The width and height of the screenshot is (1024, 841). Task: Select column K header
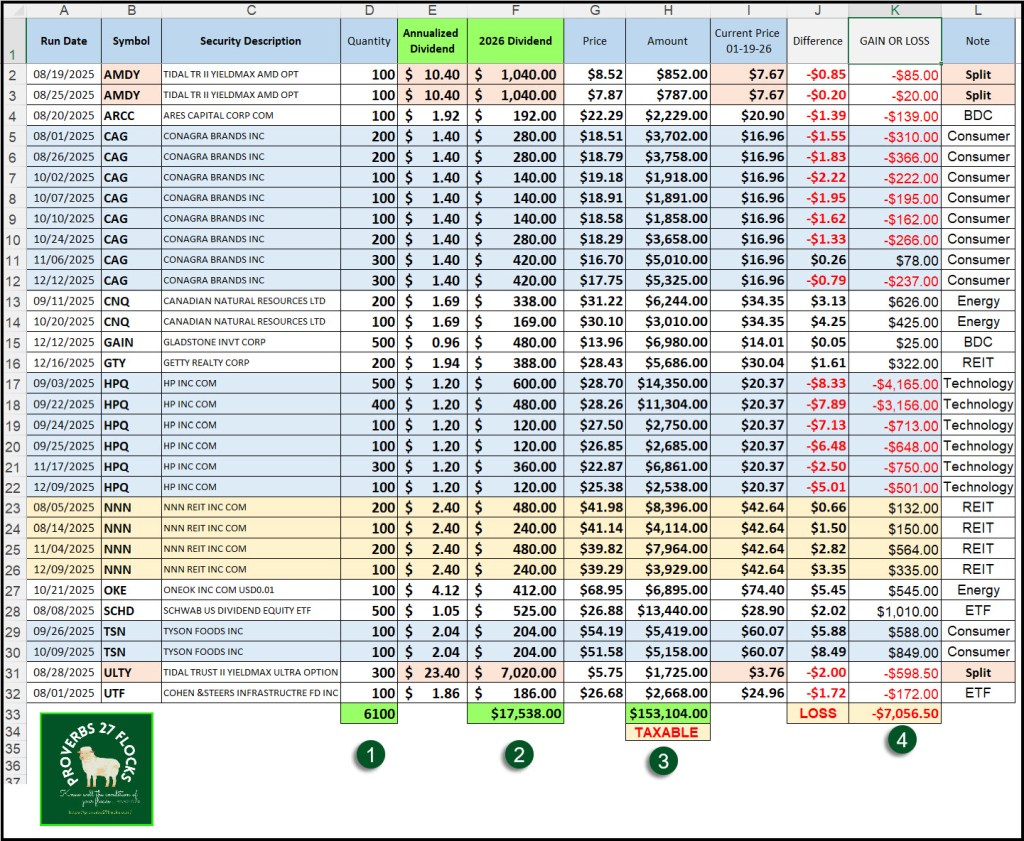[894, 10]
